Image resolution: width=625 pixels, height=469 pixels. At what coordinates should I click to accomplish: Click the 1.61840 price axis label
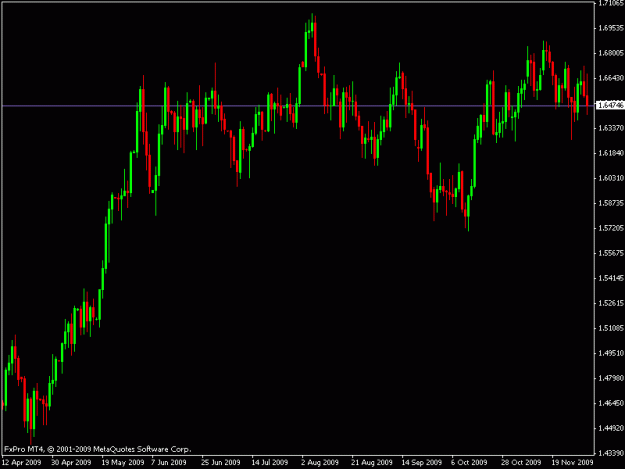coord(611,153)
